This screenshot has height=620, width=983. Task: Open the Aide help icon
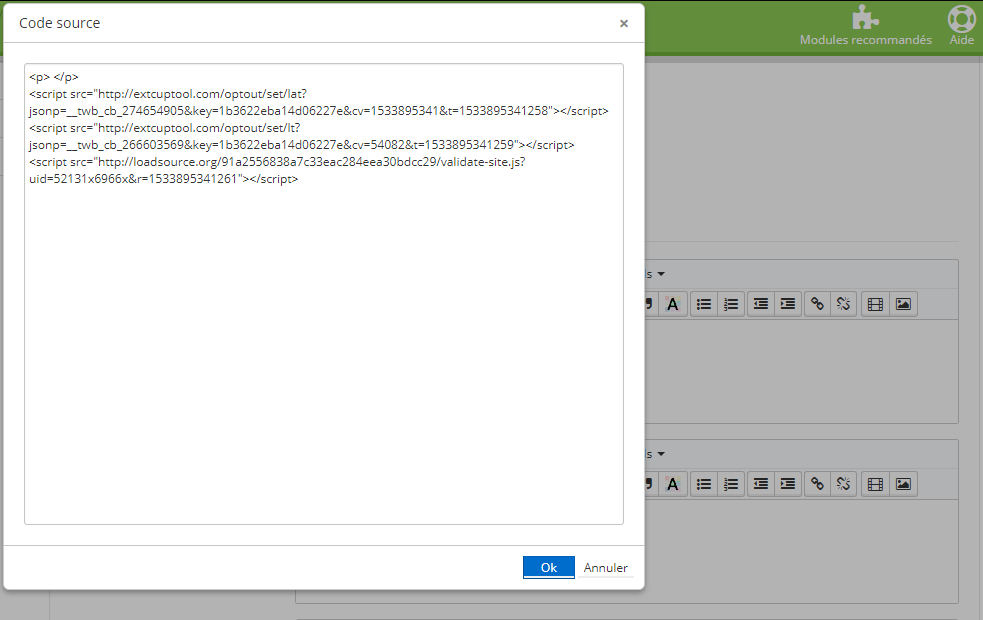(x=961, y=26)
